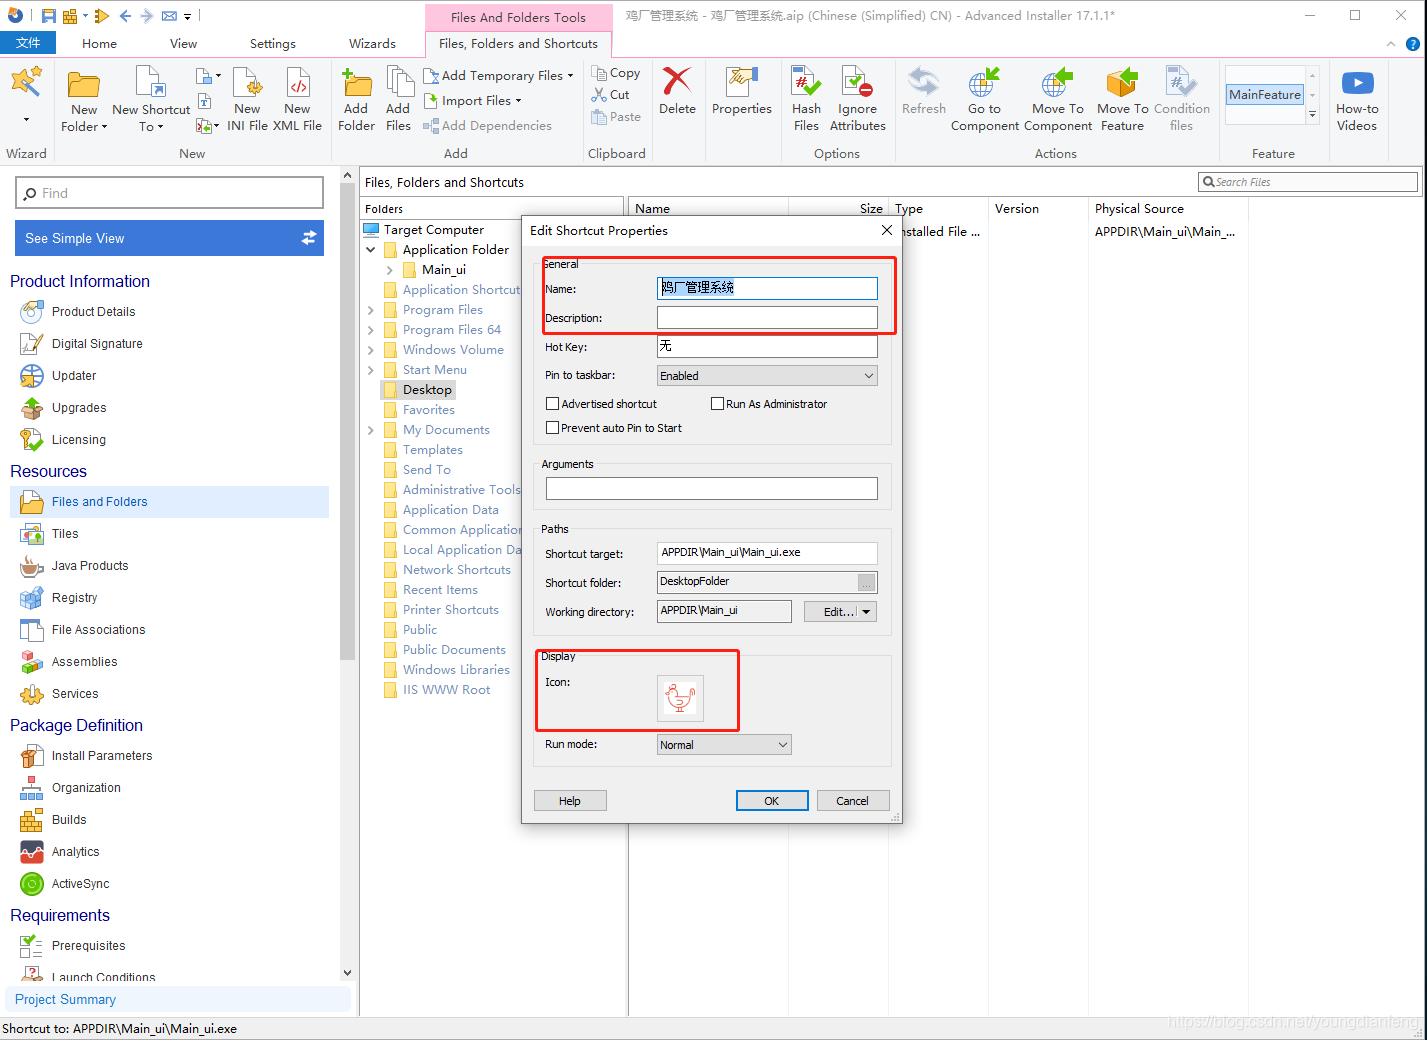Click OK in the shortcut dialog
This screenshot has width=1427, height=1040.
[772, 801]
